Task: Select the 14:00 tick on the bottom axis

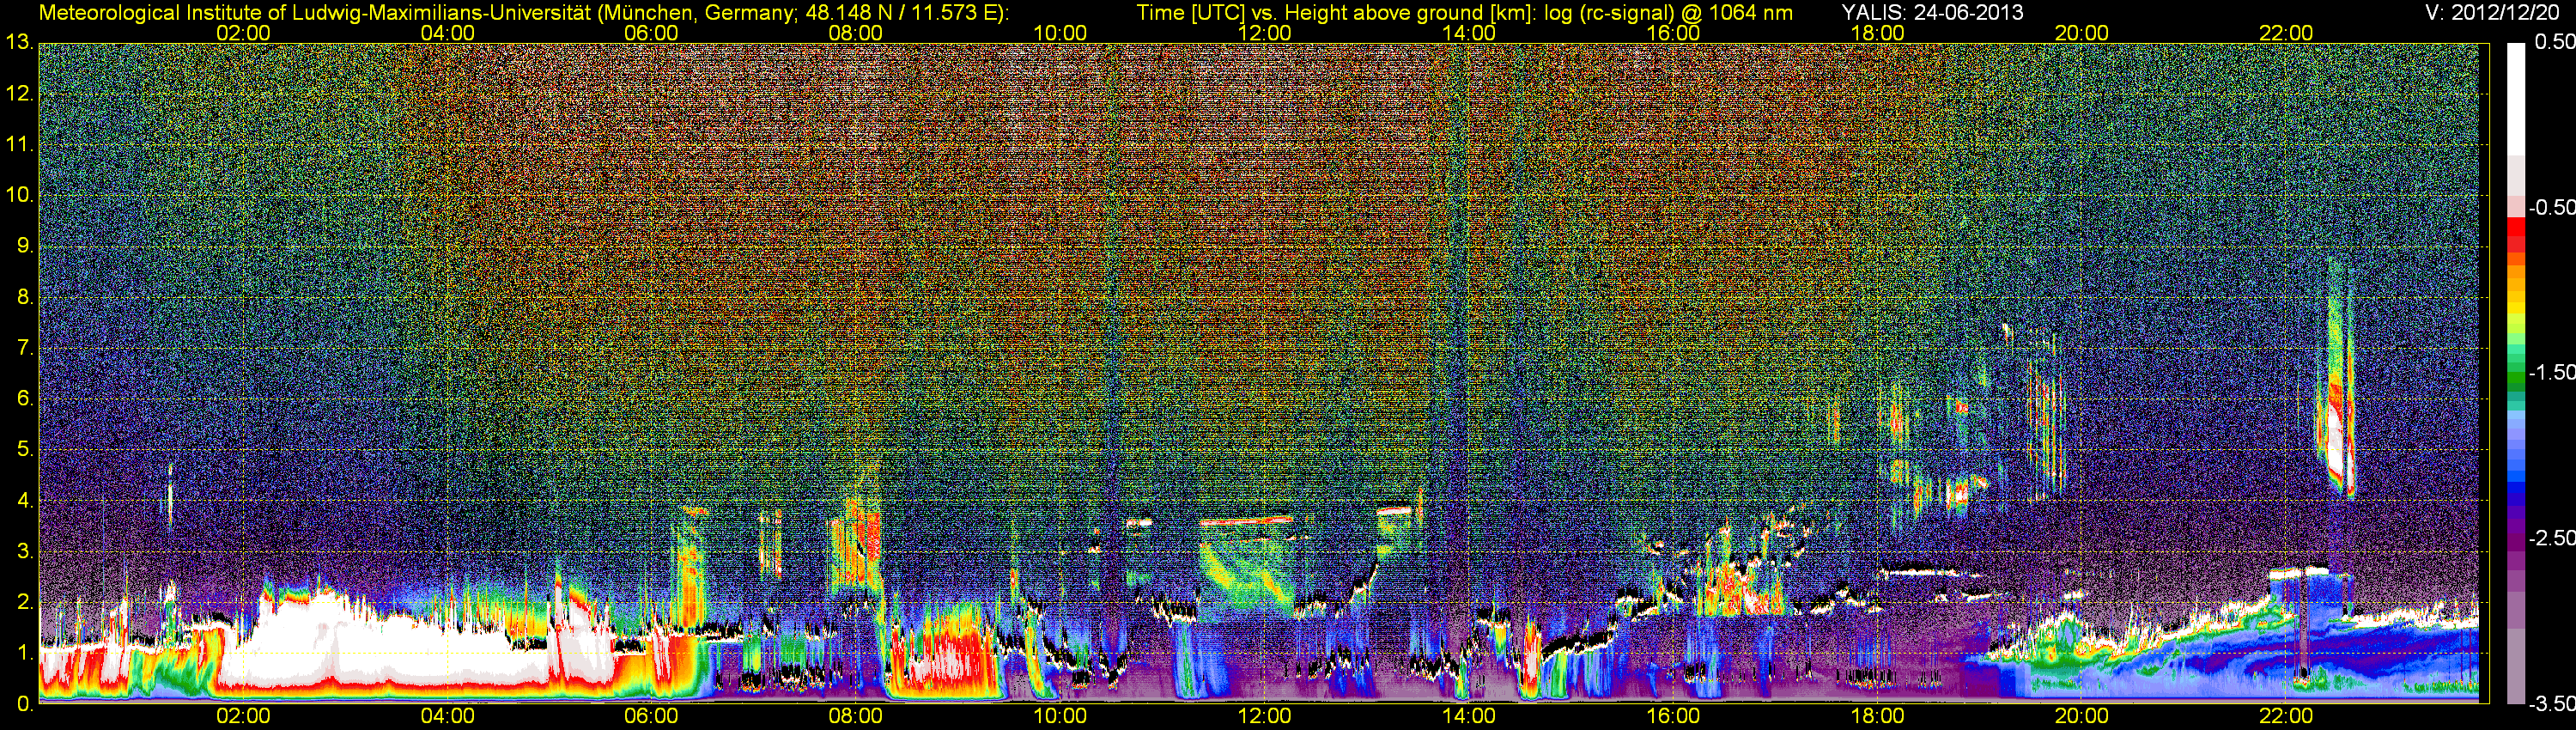Action: click(1469, 716)
